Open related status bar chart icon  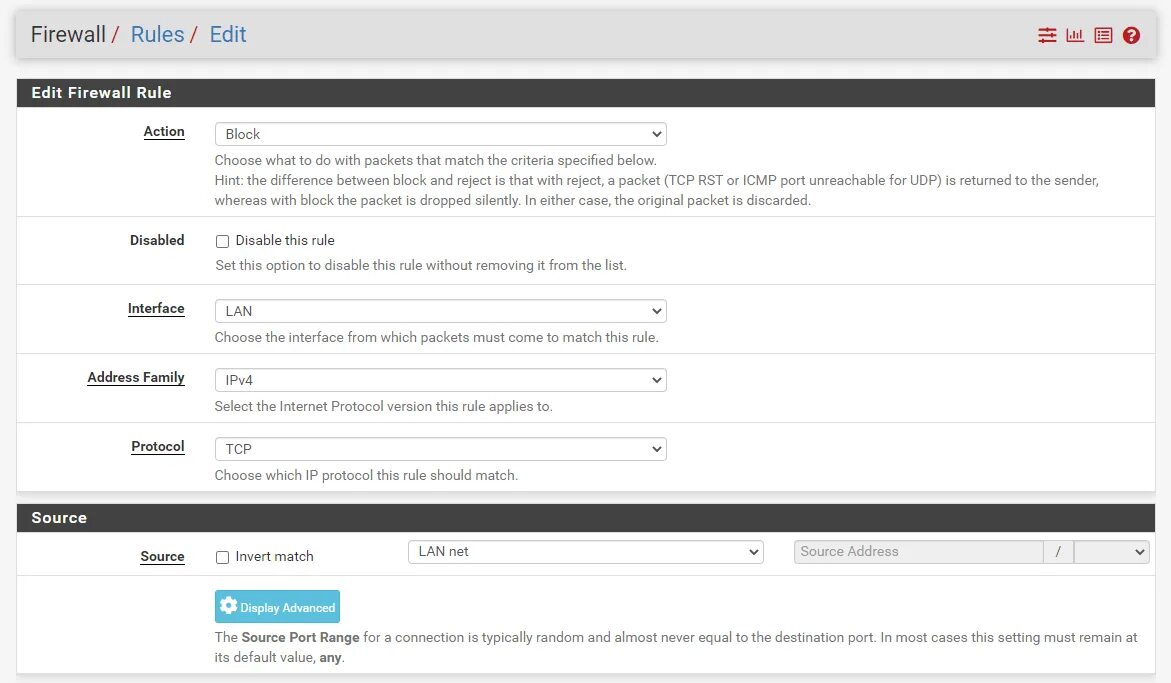click(x=1075, y=35)
